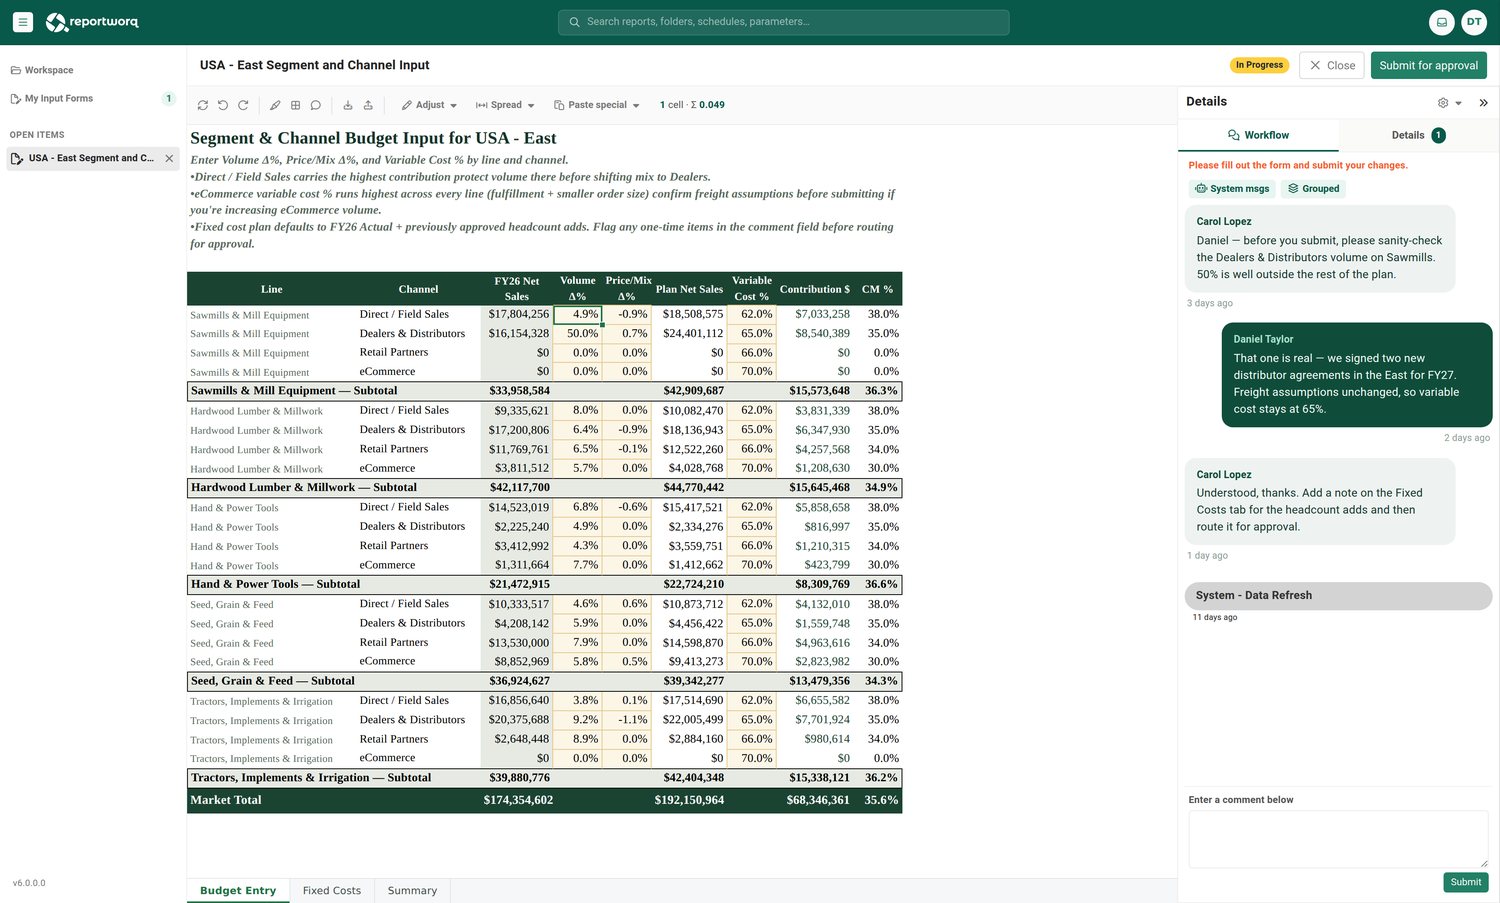Click the Workspace folder icon
1500x903 pixels.
point(16,70)
